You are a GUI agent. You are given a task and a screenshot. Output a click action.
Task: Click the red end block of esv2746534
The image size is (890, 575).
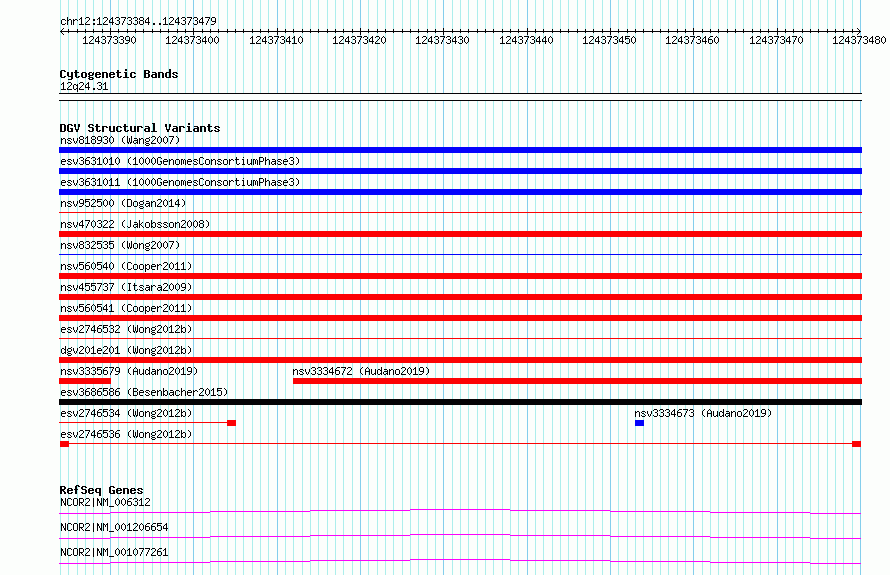tap(232, 423)
